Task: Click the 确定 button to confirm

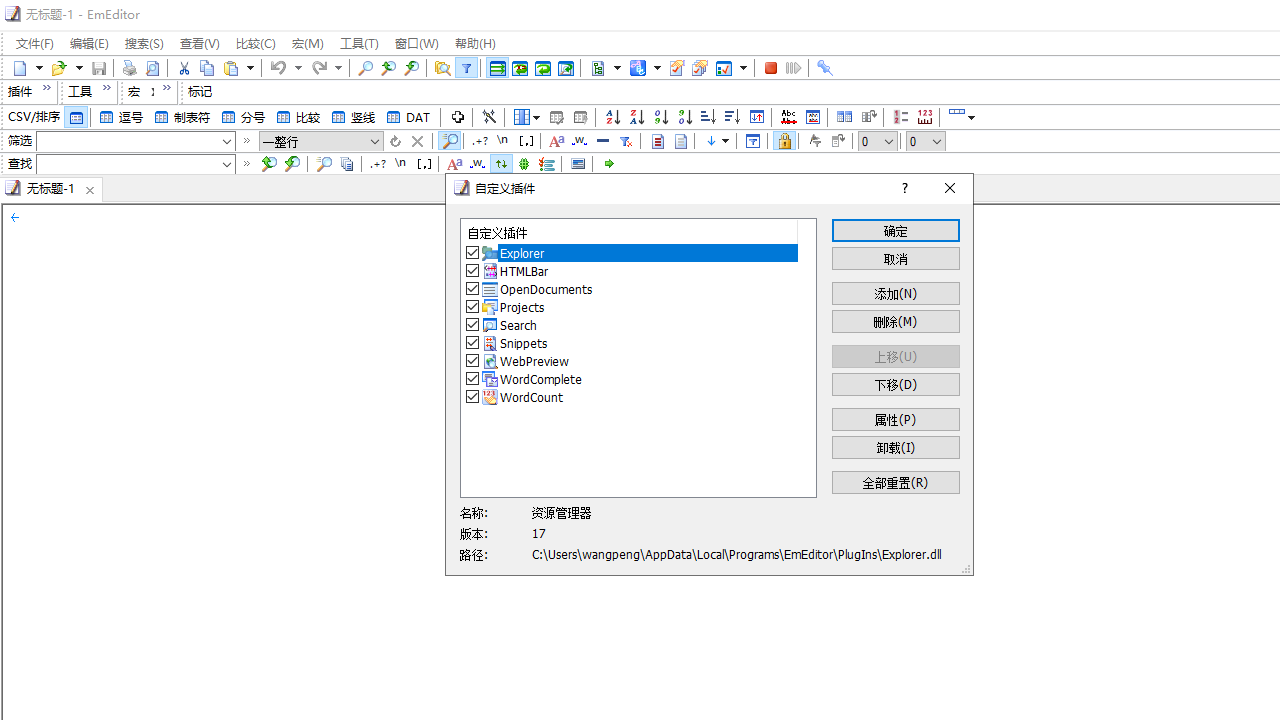Action: 895,230
